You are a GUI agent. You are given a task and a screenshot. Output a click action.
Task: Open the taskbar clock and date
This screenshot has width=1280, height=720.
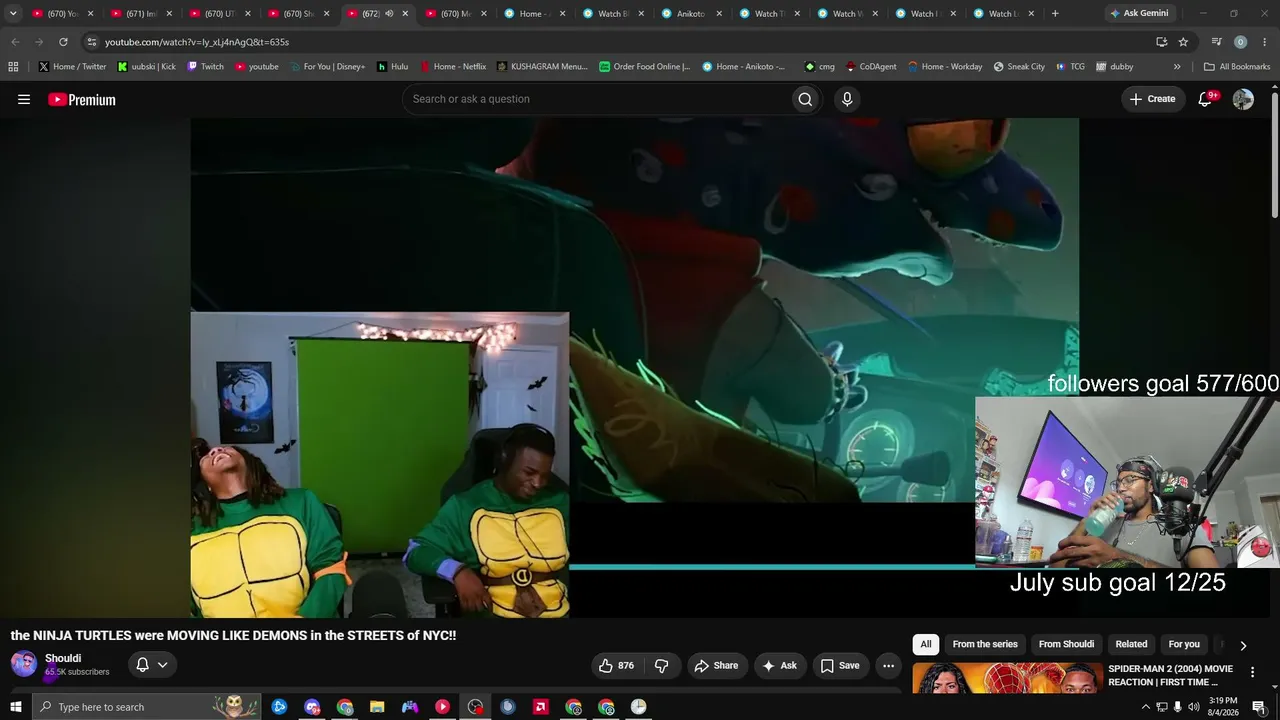tap(1223, 707)
